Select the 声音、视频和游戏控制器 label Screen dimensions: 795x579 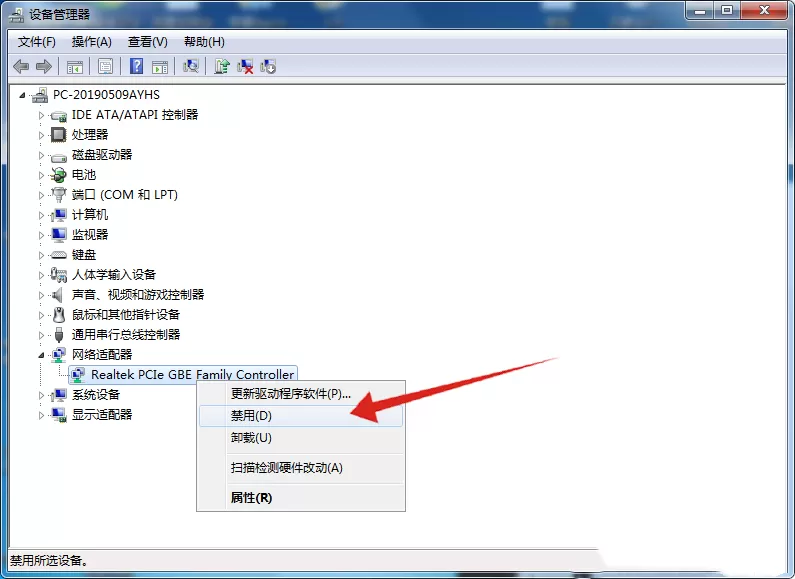tap(138, 295)
